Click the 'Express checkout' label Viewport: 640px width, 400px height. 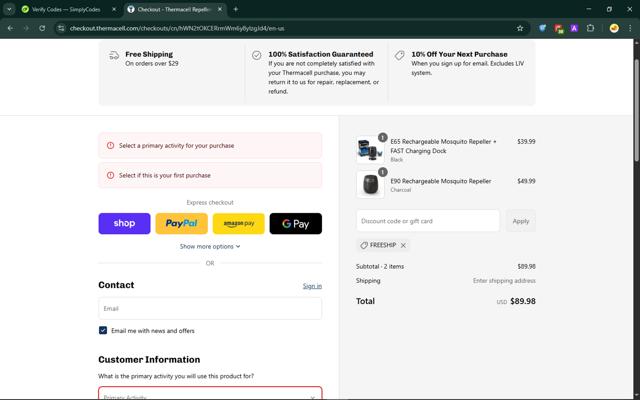point(210,202)
